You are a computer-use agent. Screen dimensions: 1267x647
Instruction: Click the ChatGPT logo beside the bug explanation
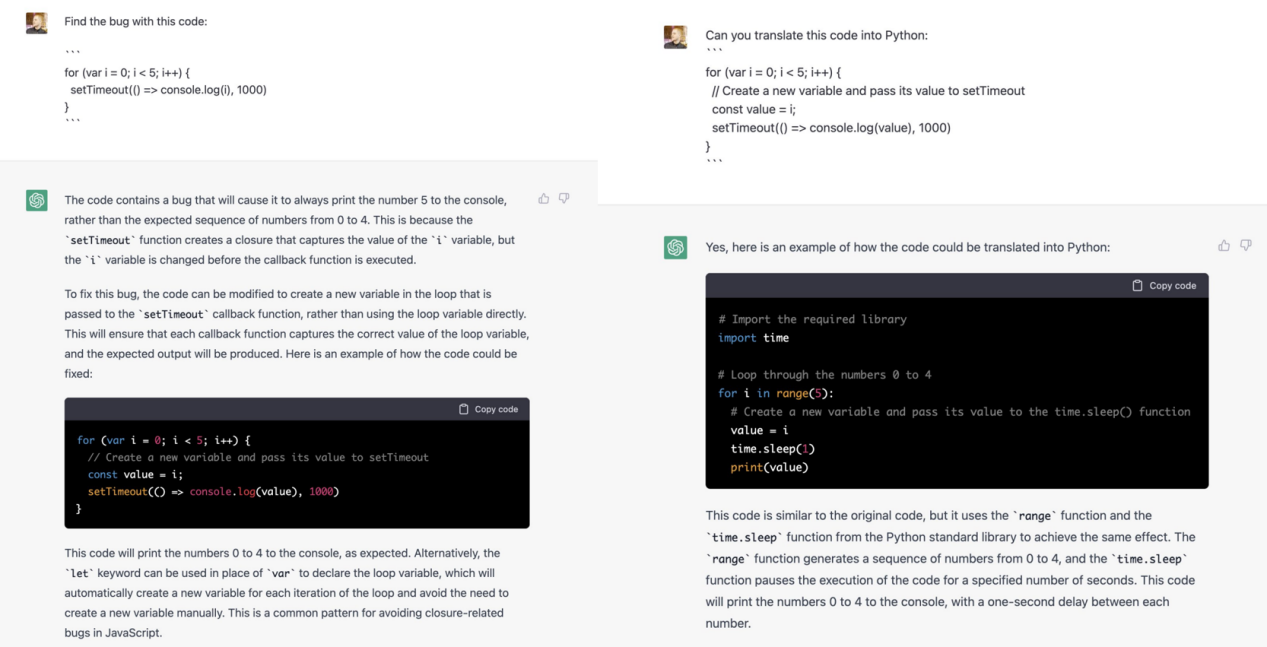point(37,201)
